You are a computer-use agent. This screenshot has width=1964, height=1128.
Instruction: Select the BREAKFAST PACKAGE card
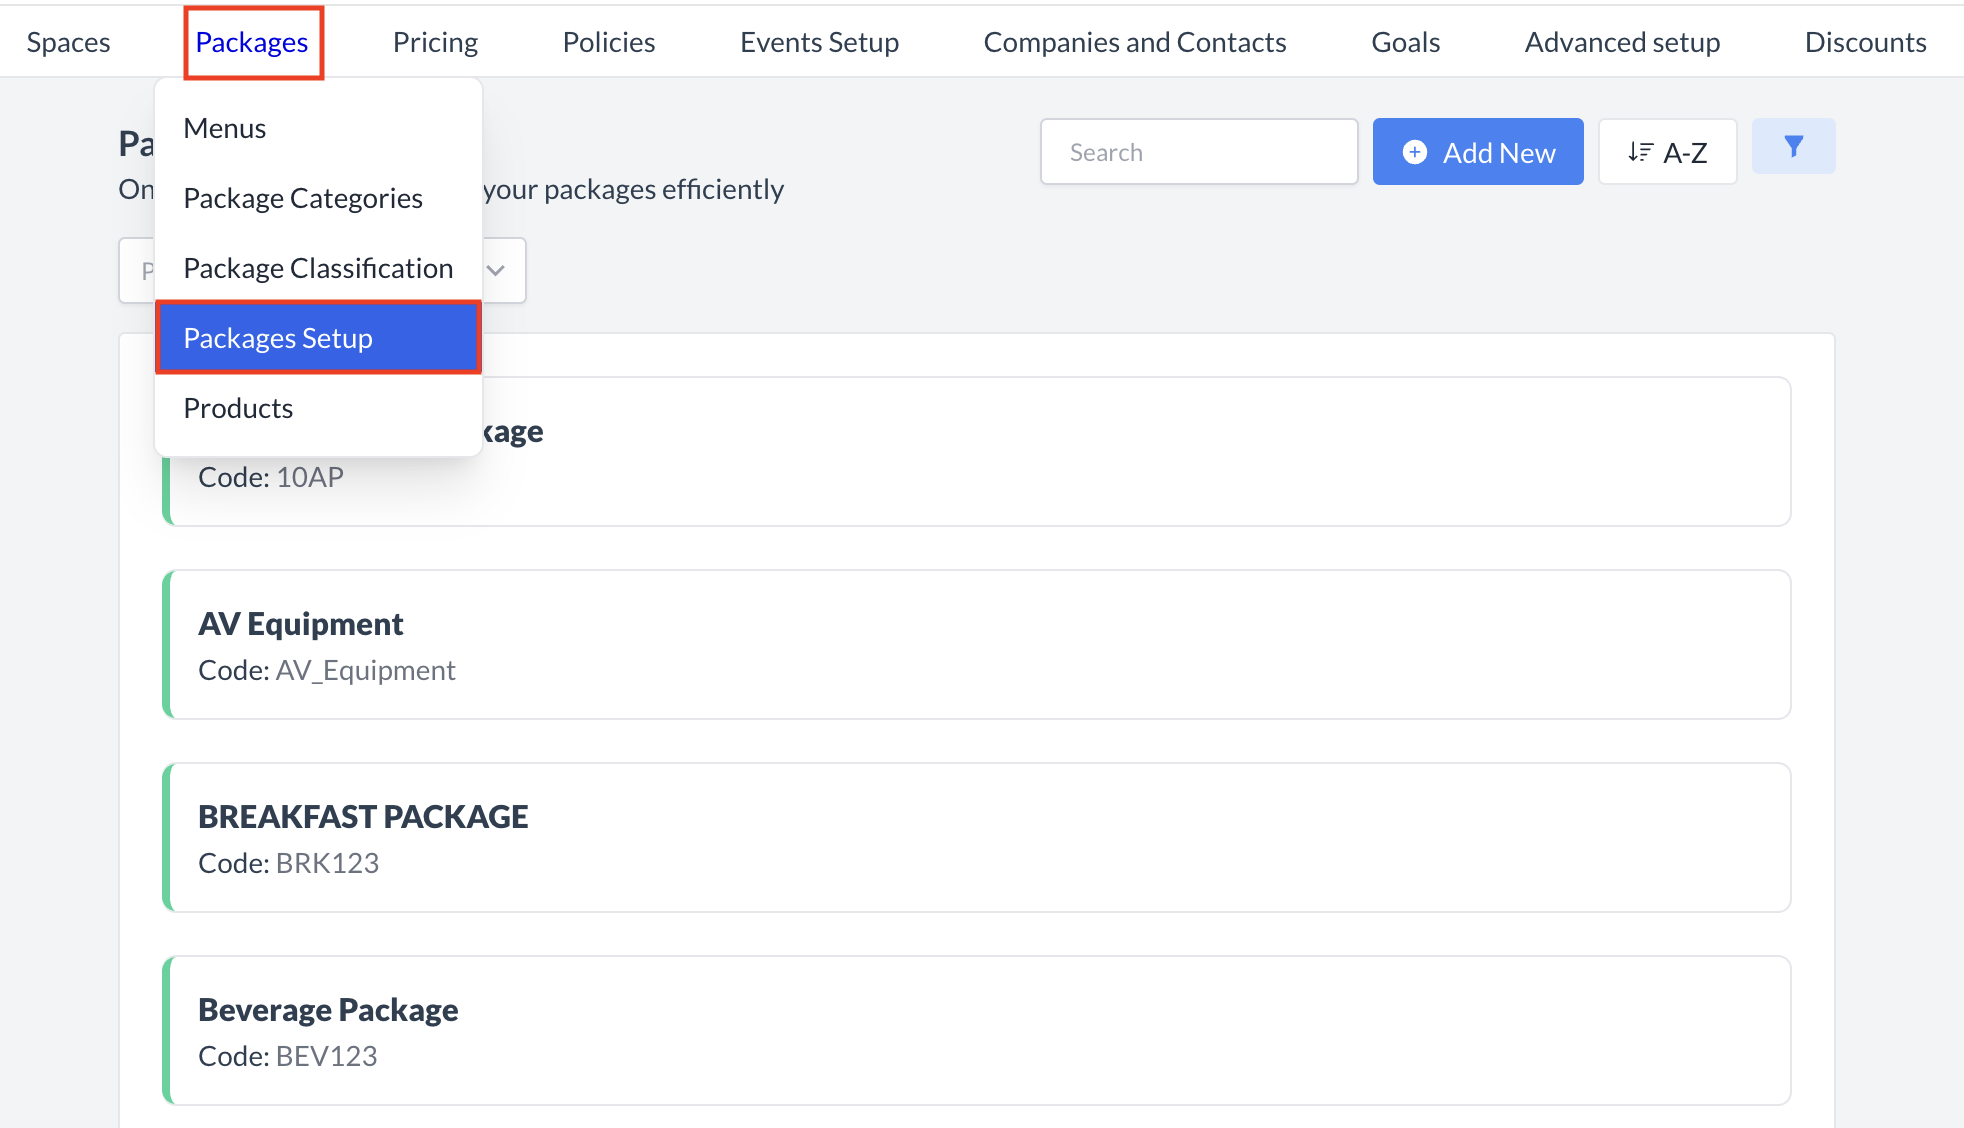[975, 837]
